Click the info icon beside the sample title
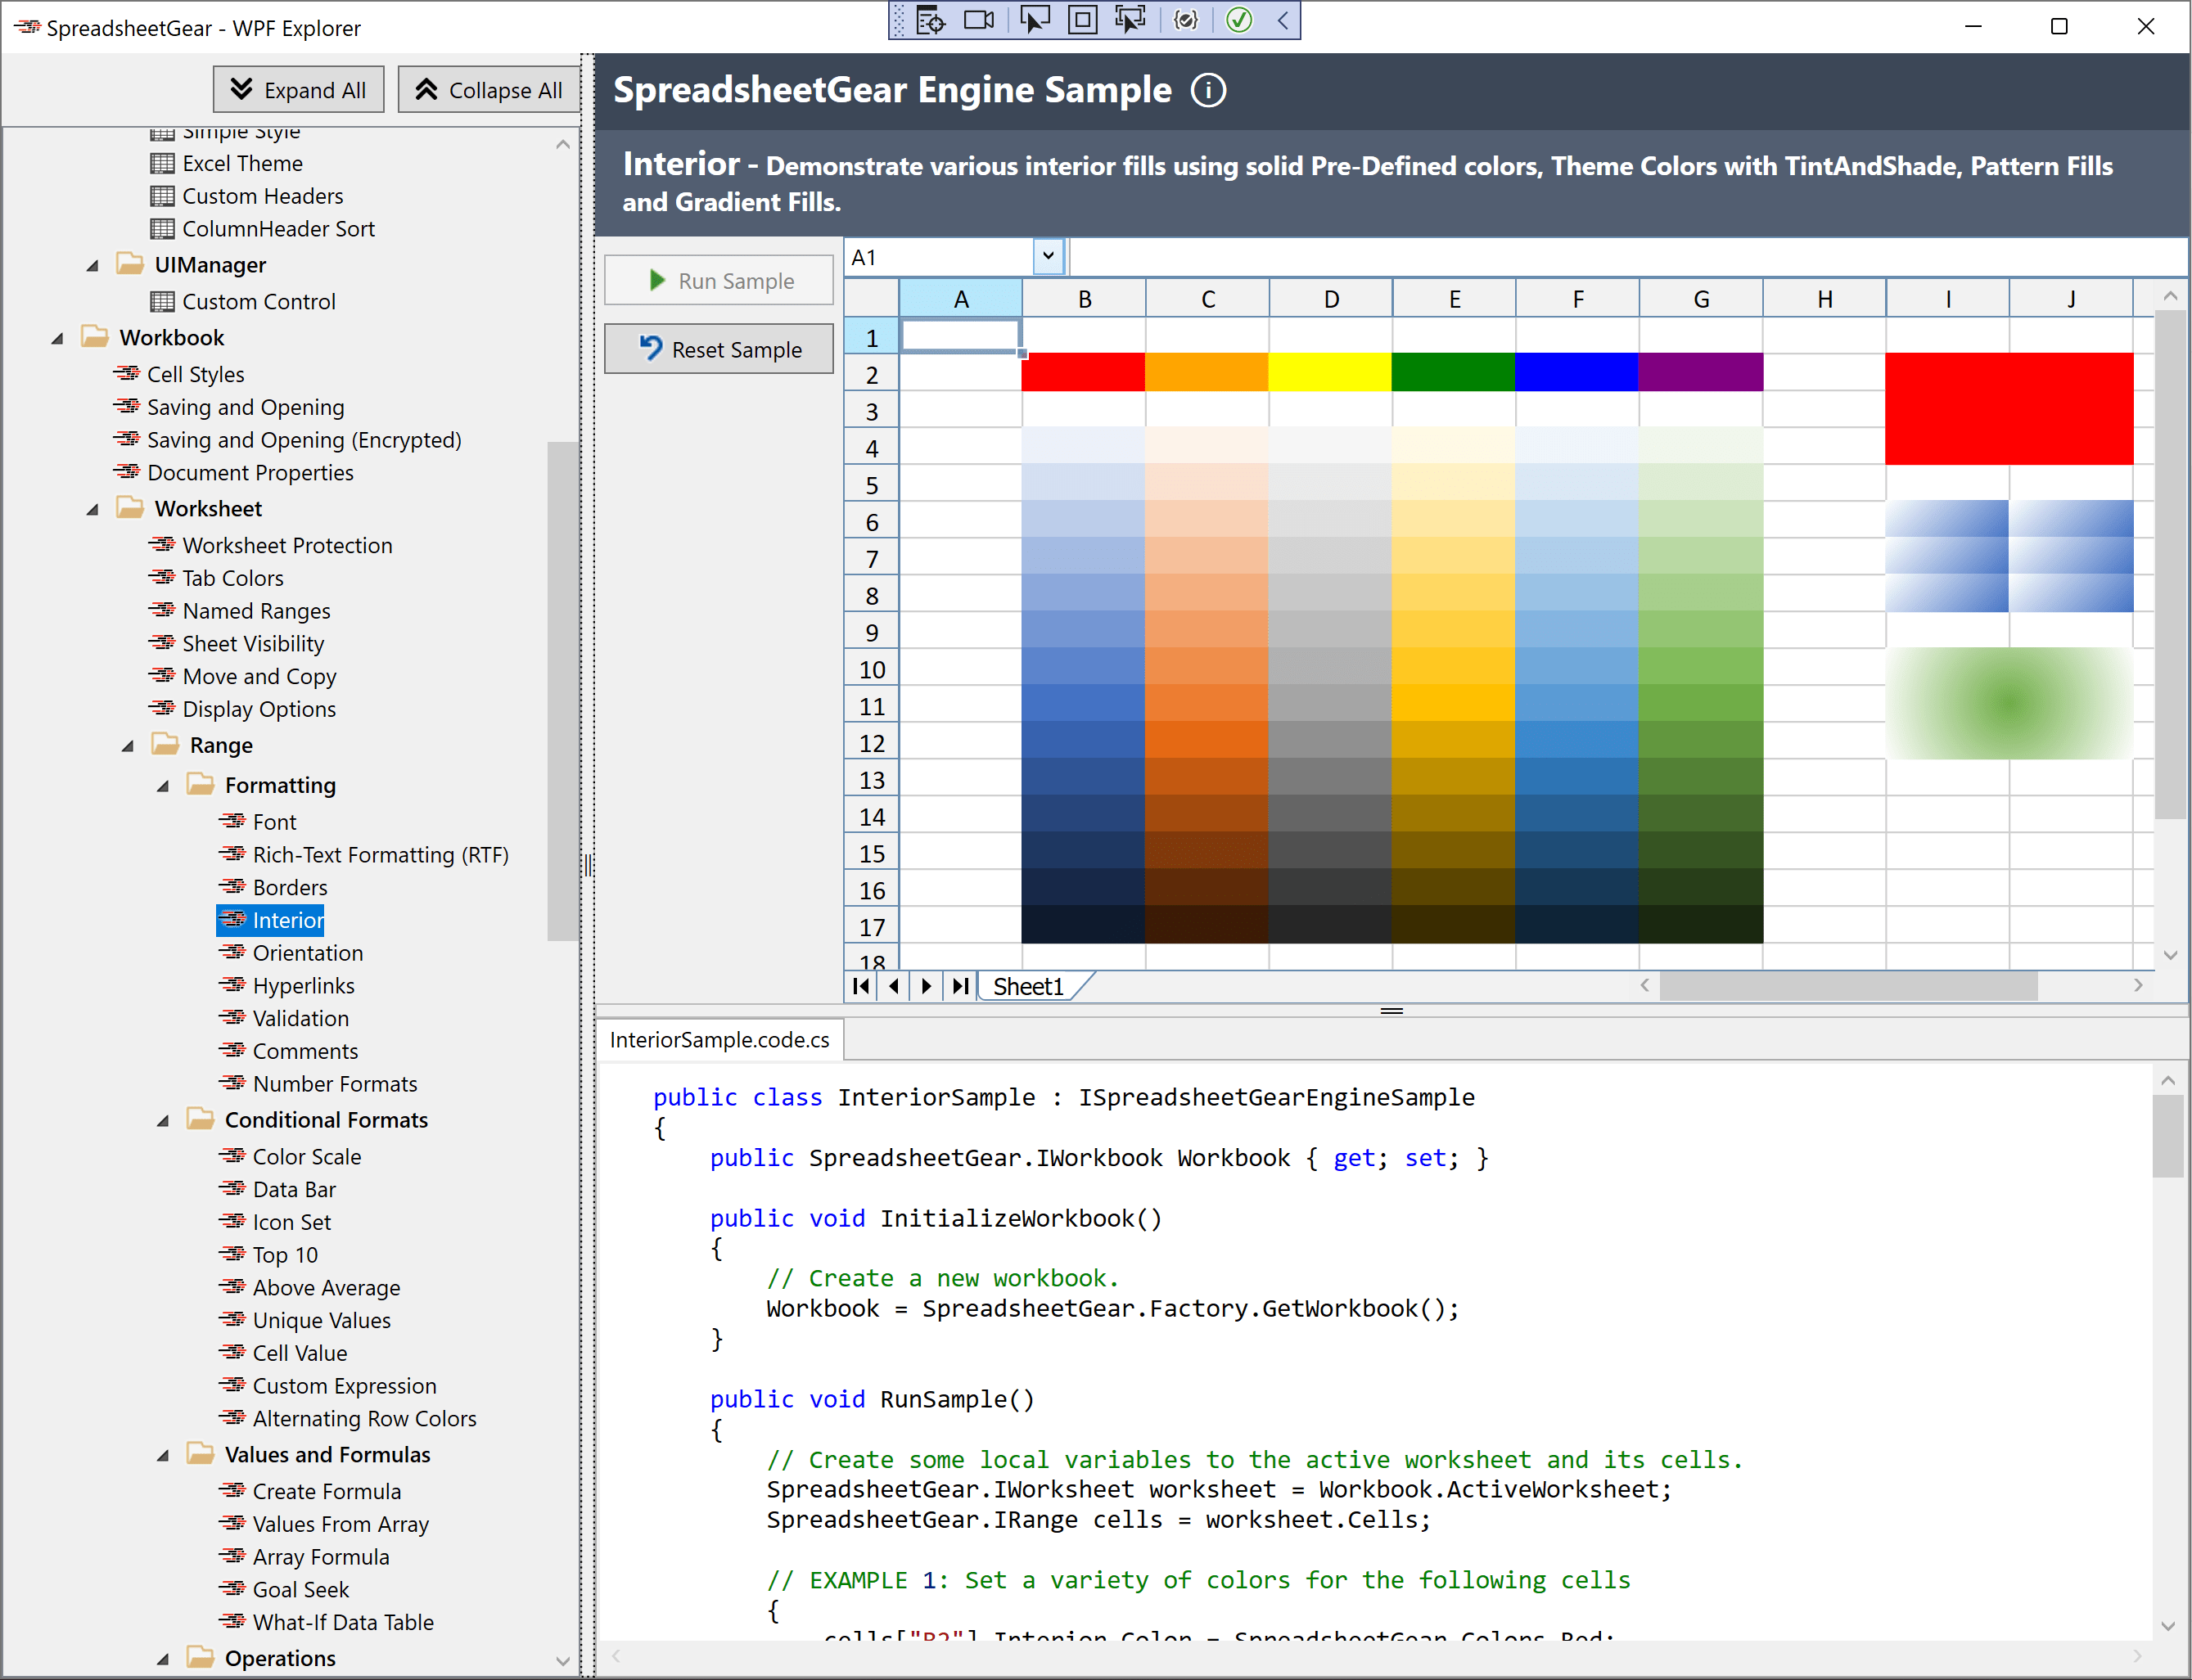 pos(1208,90)
